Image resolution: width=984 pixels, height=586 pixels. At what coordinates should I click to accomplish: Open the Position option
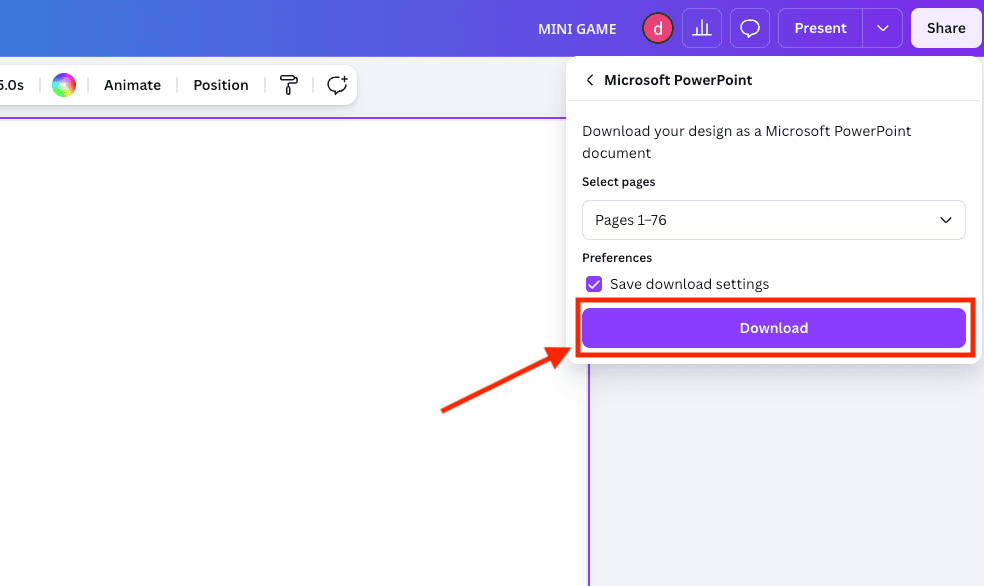pos(221,85)
